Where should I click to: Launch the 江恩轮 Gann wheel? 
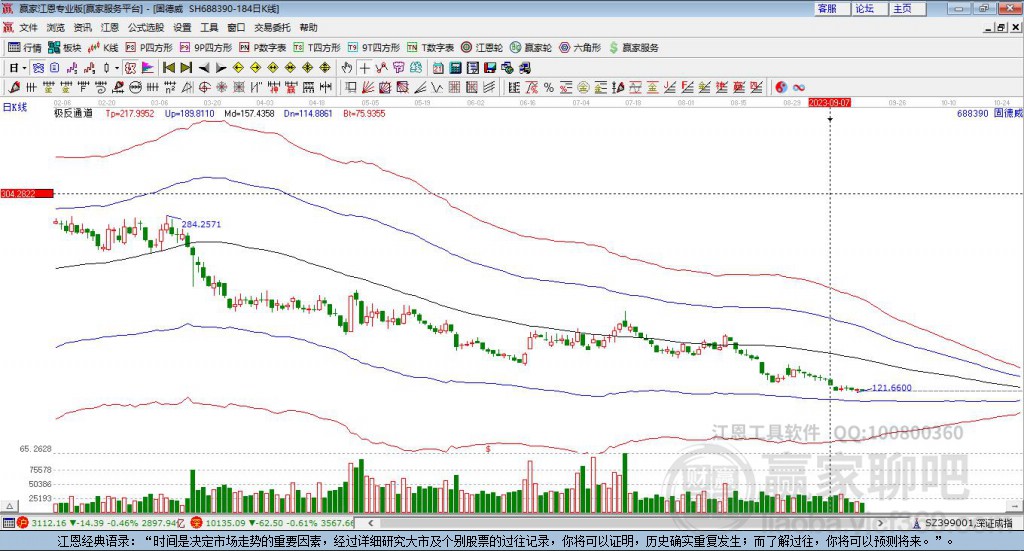pyautogui.click(x=482, y=48)
